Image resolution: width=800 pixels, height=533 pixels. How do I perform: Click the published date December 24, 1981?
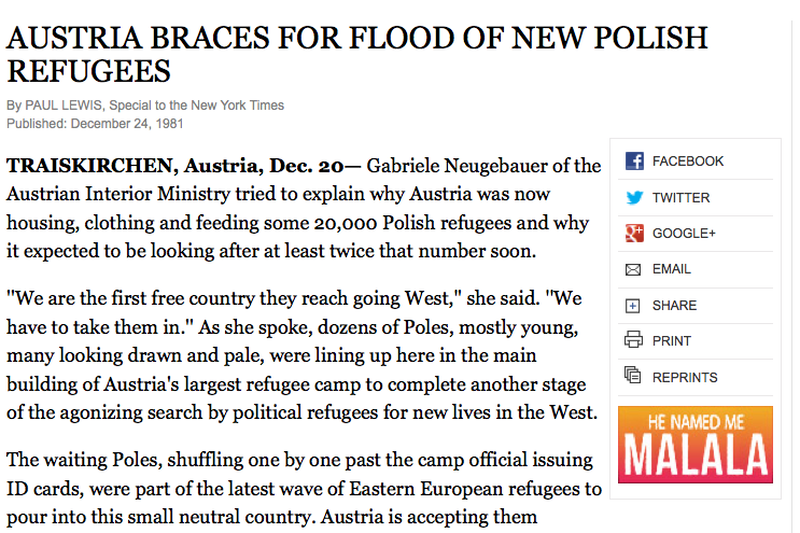click(127, 123)
